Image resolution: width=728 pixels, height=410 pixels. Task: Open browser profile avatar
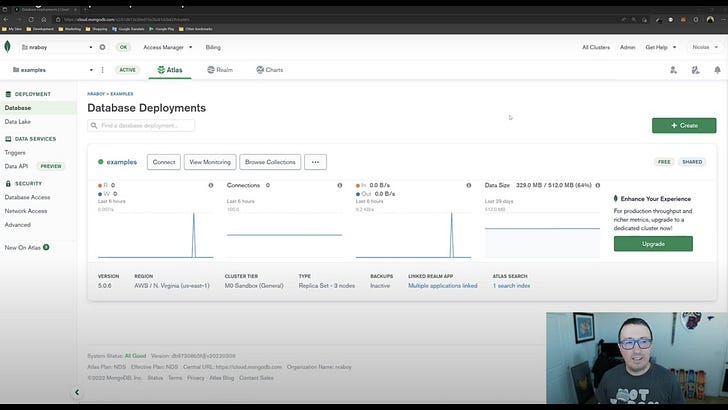coord(710,20)
